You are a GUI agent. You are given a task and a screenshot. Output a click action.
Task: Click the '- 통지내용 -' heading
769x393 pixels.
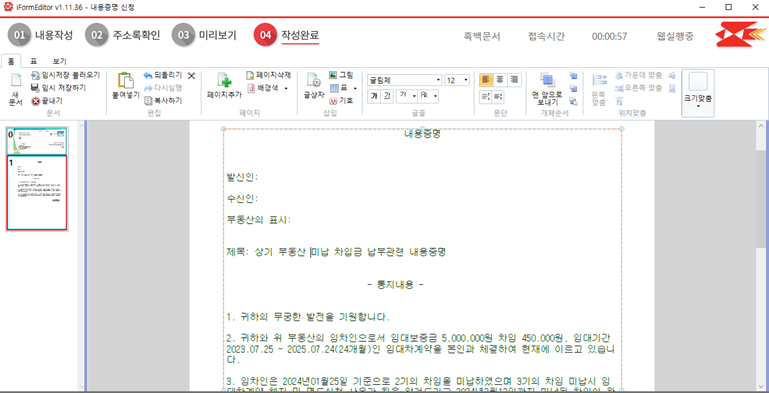[395, 285]
